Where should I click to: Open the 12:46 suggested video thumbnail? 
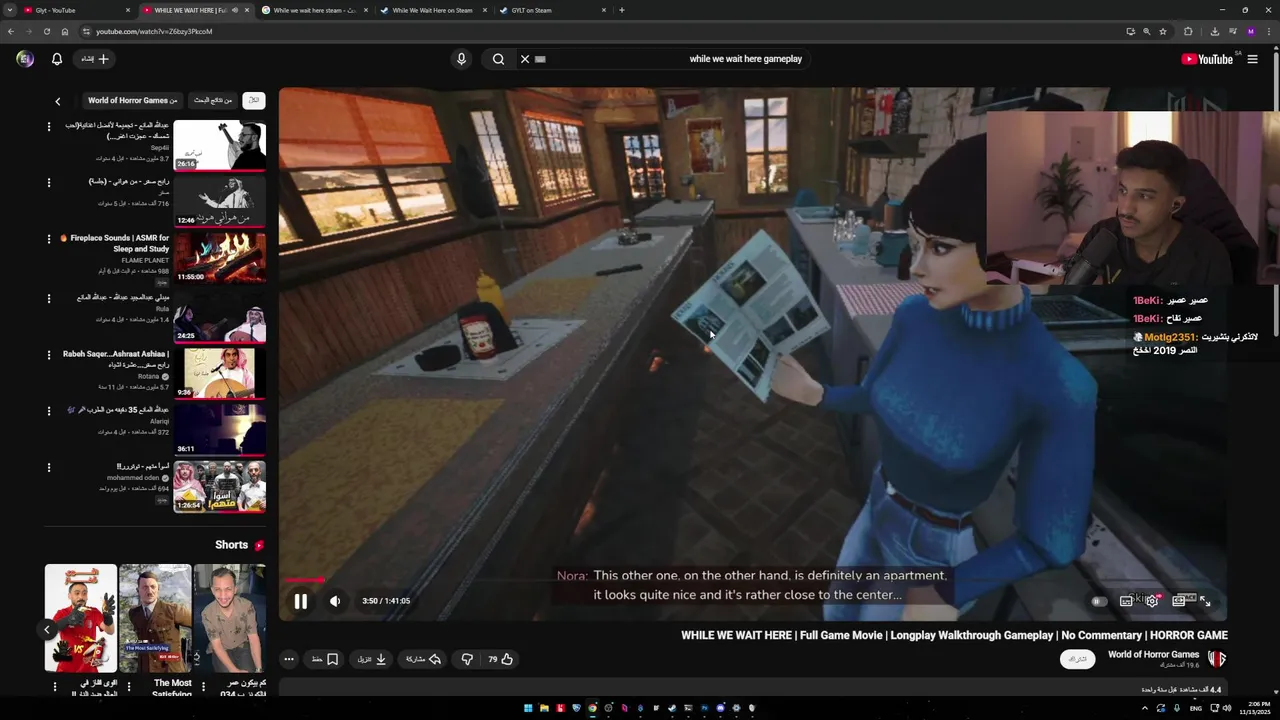220,202
